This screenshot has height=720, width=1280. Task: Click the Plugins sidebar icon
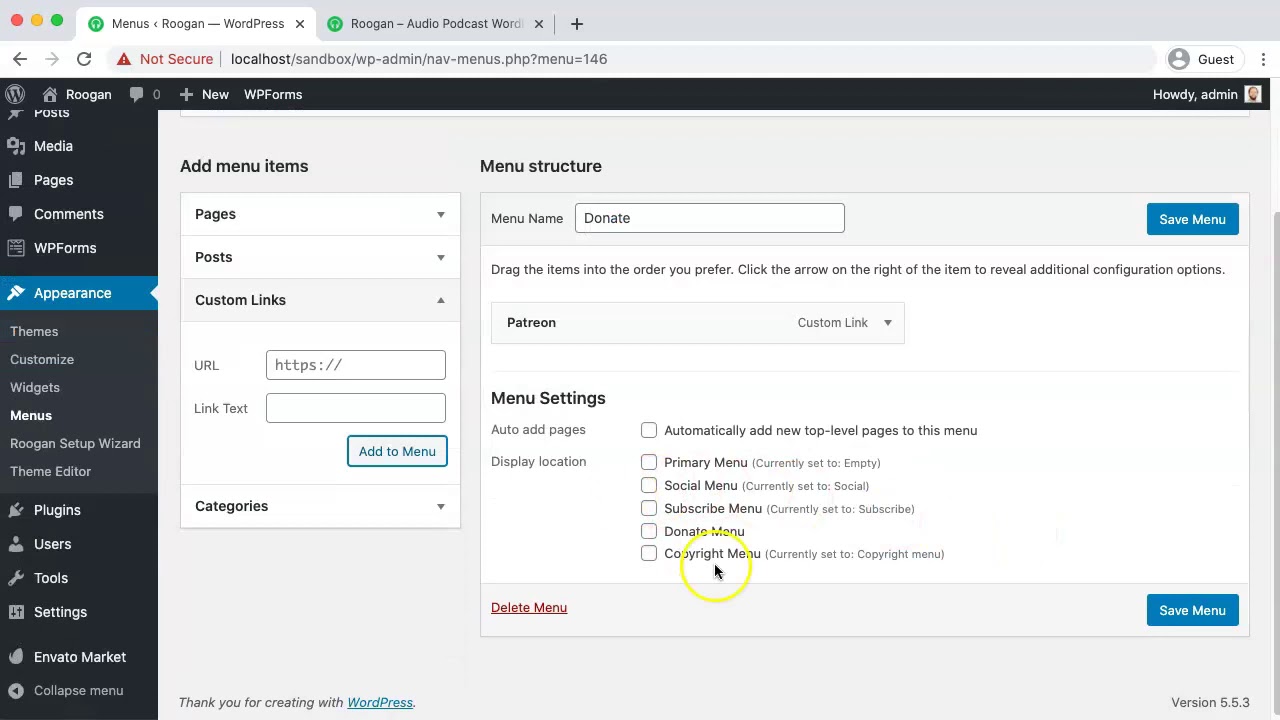pyautogui.click(x=15, y=510)
